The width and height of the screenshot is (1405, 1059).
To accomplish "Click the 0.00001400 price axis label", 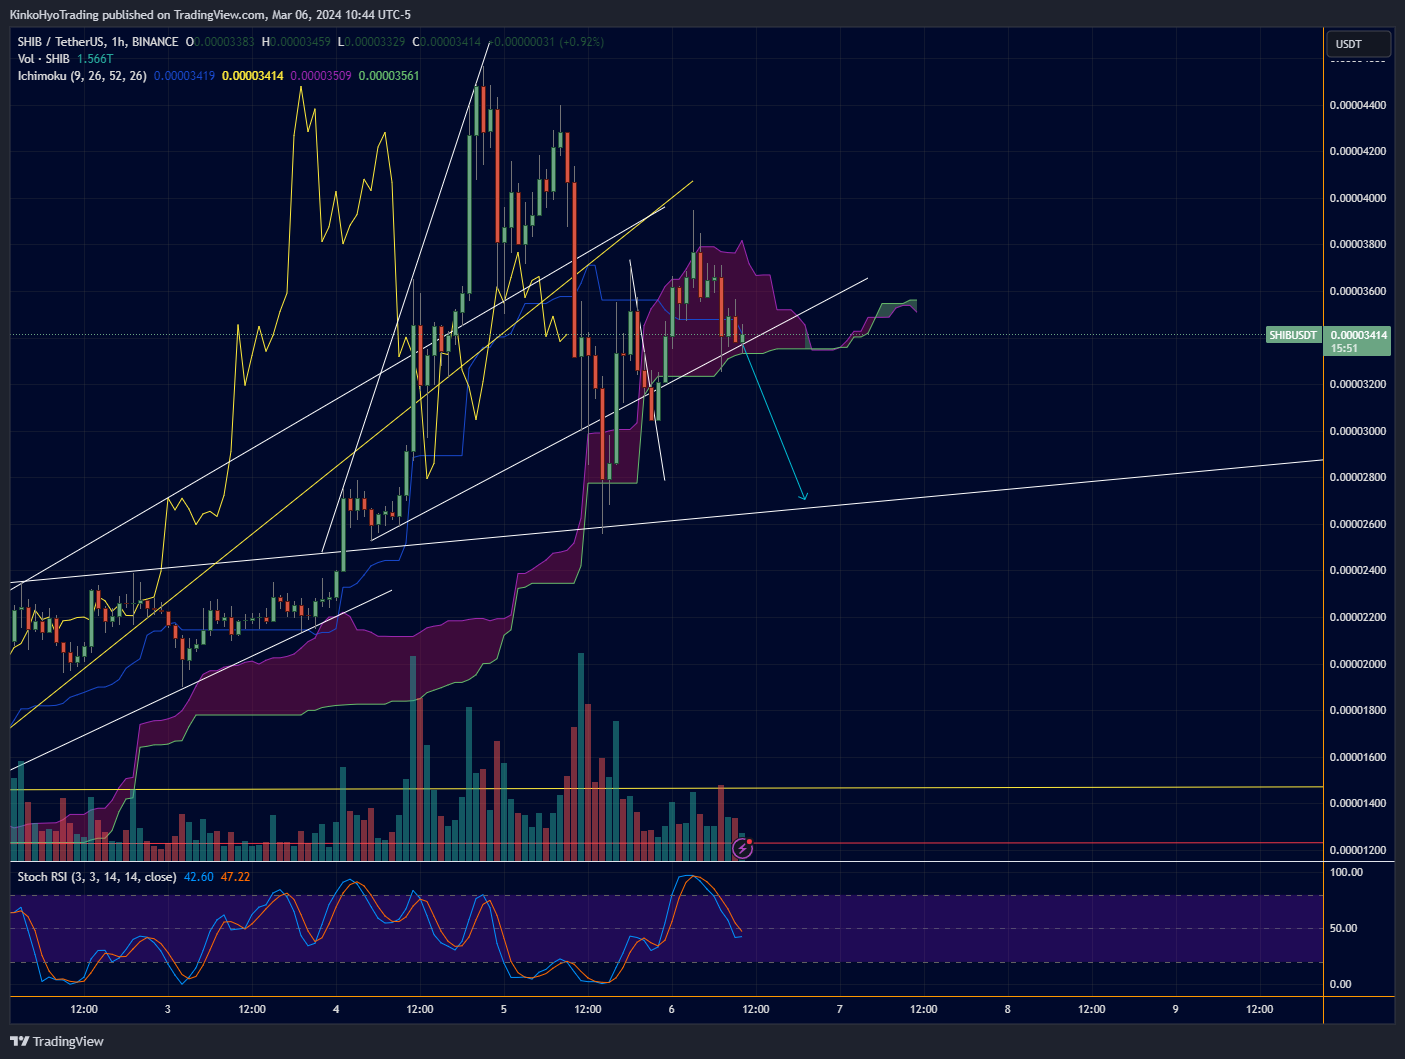I will 1358,803.
